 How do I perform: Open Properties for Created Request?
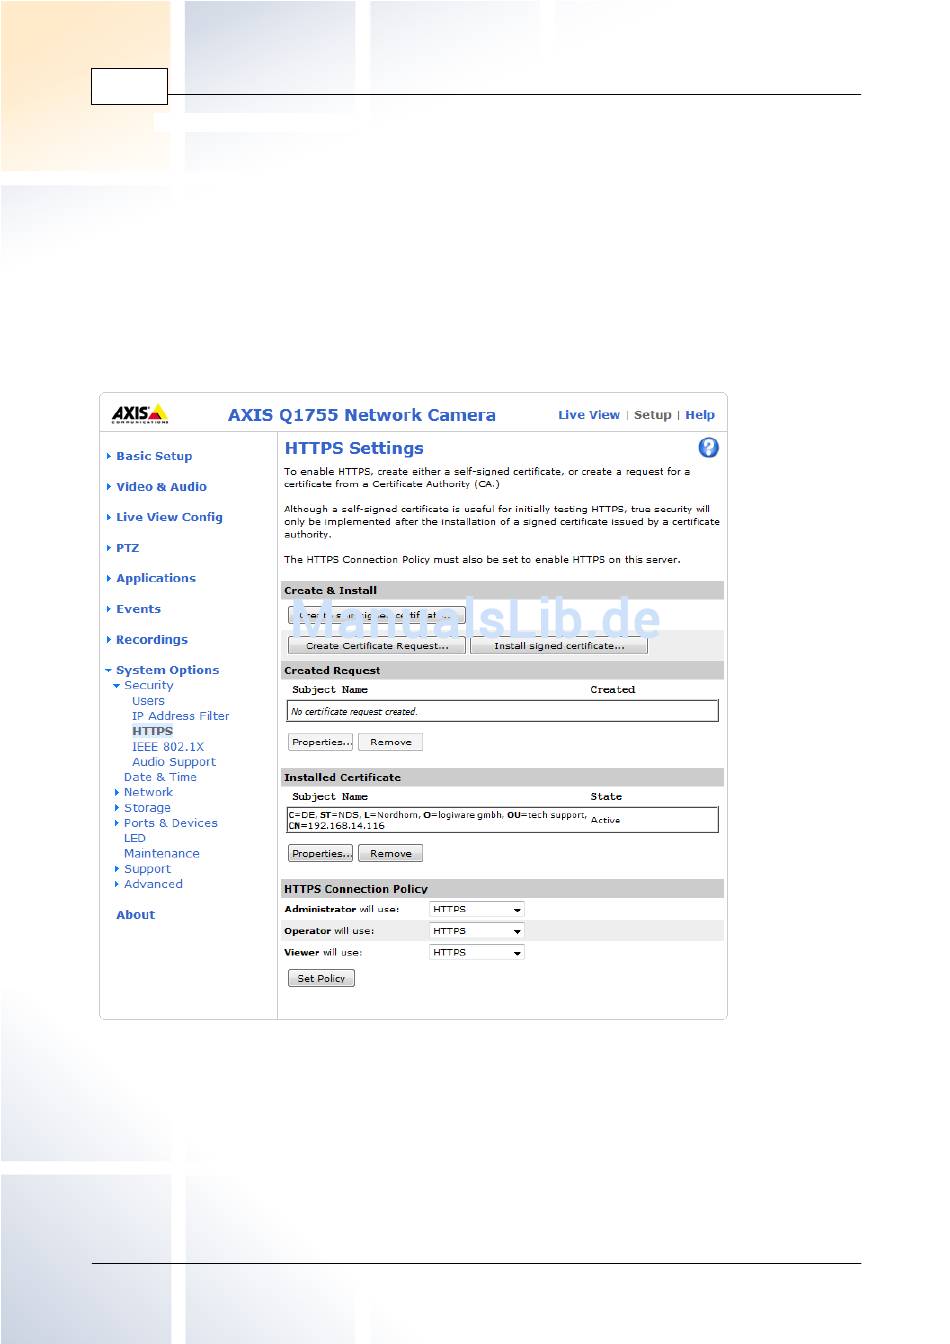coord(321,742)
